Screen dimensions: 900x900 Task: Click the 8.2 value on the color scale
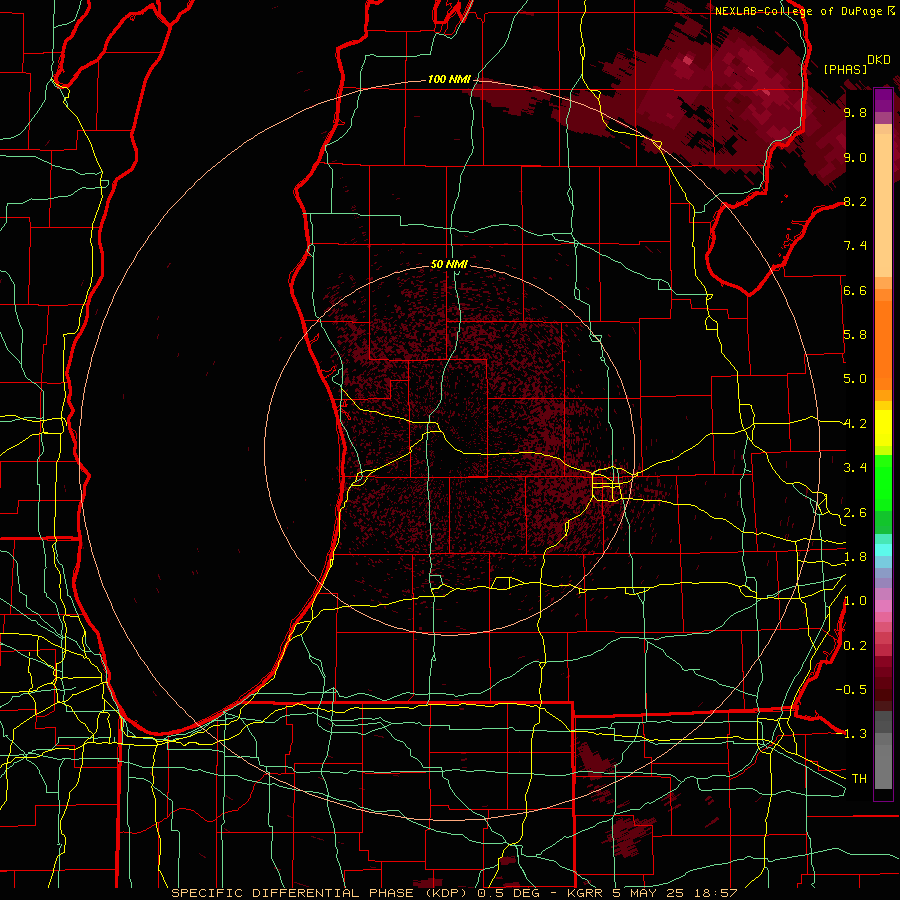tap(855, 201)
